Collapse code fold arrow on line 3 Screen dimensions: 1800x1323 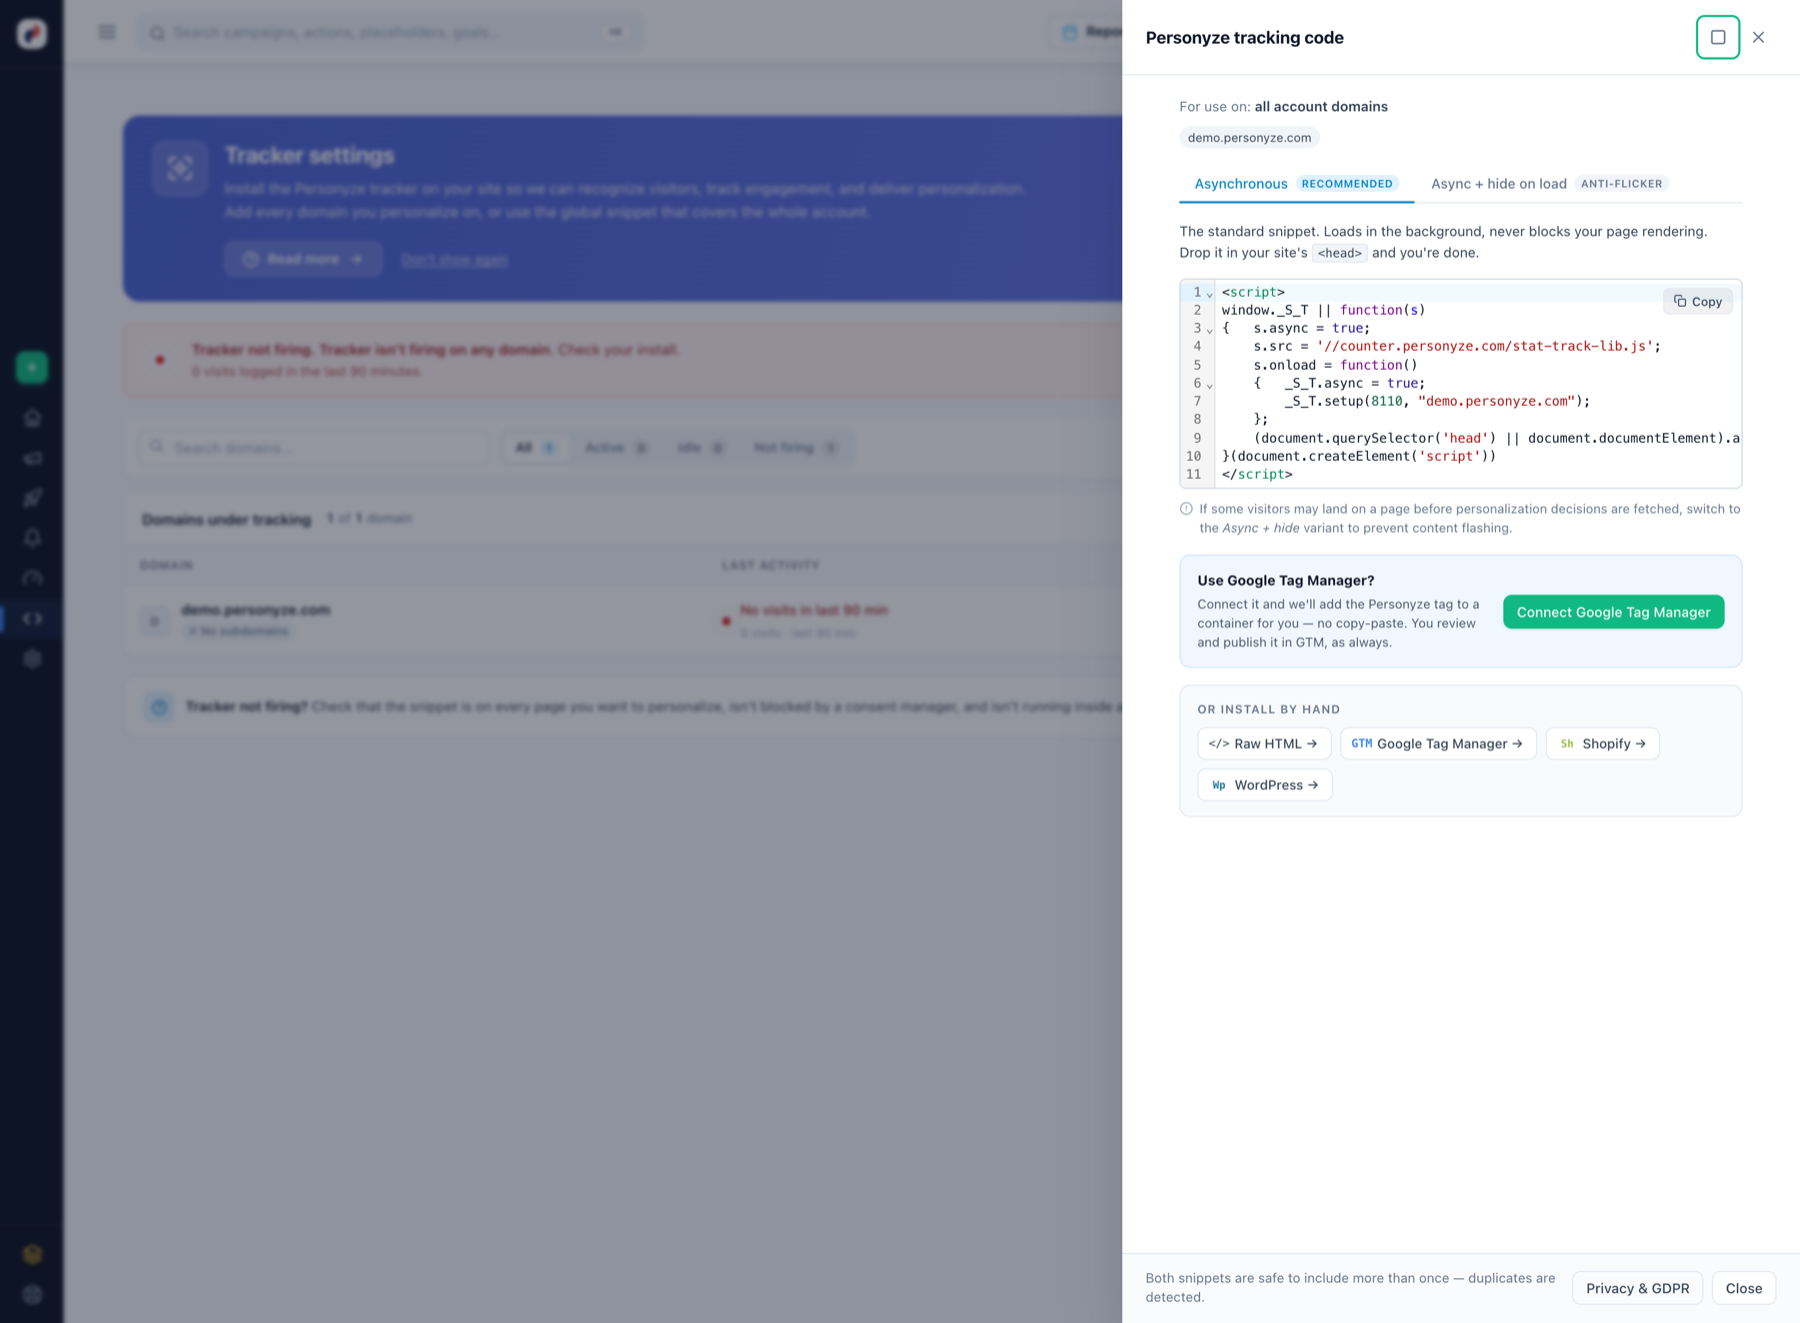[x=1209, y=330]
